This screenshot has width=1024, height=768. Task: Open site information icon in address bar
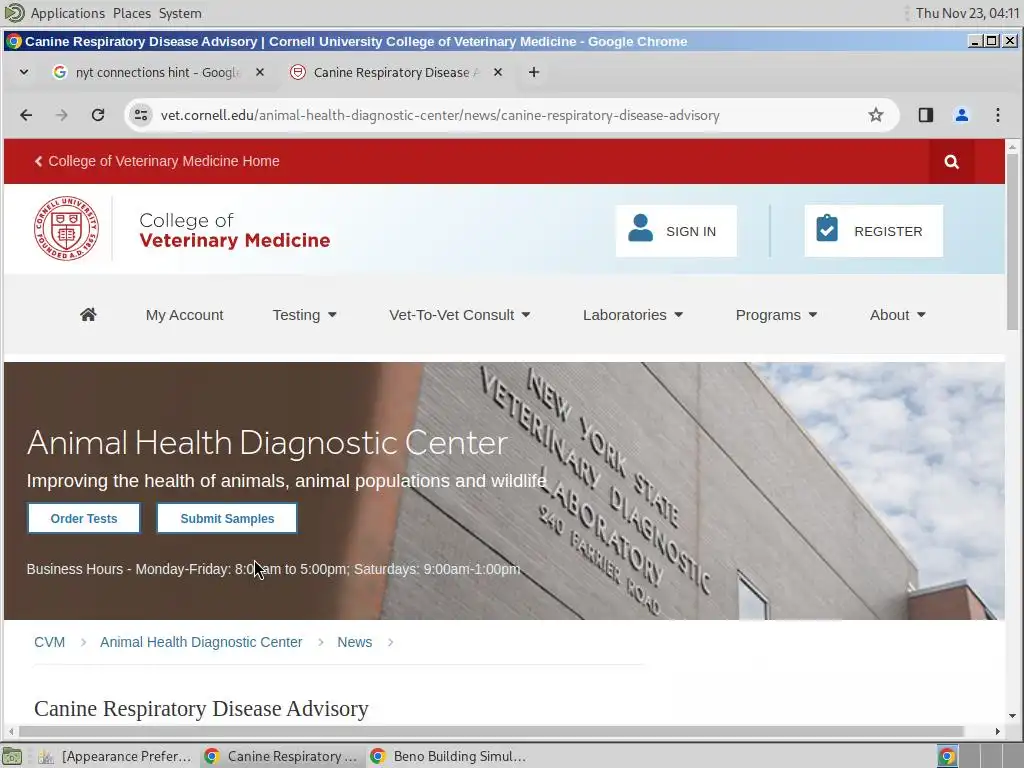(140, 116)
